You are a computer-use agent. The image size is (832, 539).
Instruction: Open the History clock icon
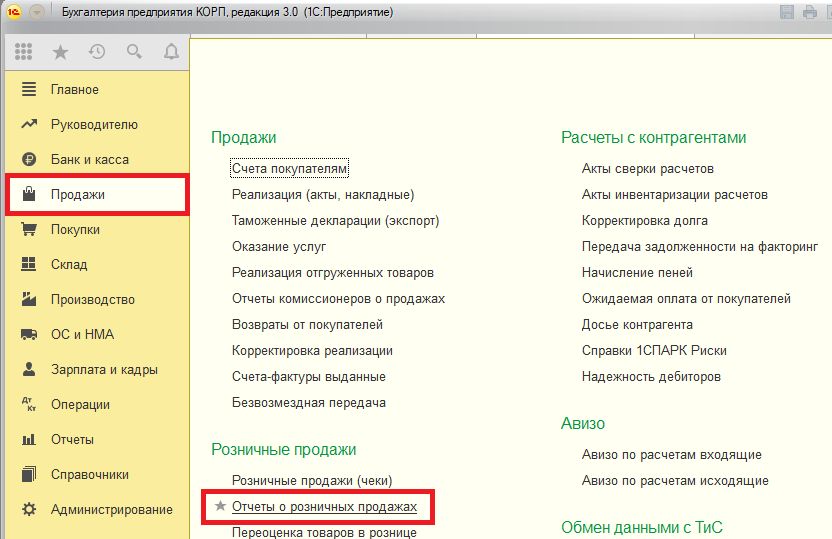[97, 51]
